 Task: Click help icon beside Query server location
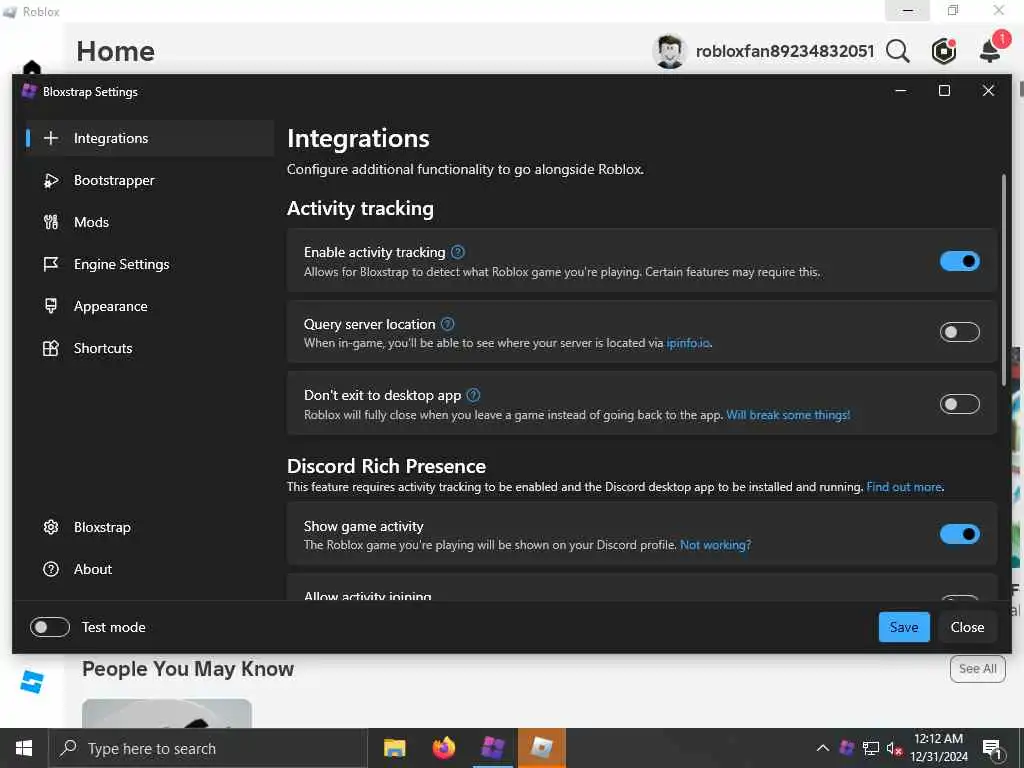[x=447, y=324]
